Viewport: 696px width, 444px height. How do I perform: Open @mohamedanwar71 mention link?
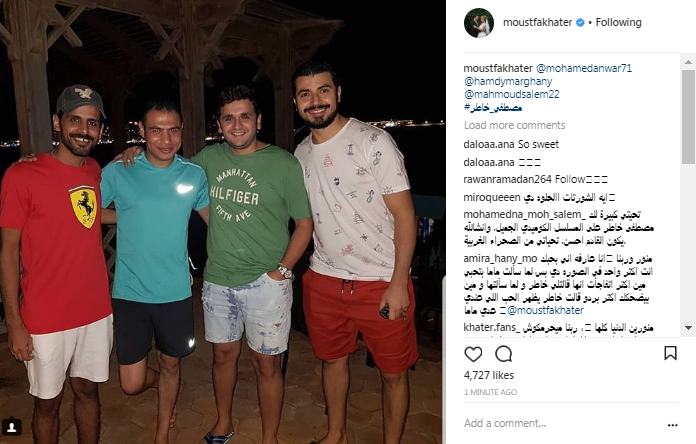coord(584,68)
